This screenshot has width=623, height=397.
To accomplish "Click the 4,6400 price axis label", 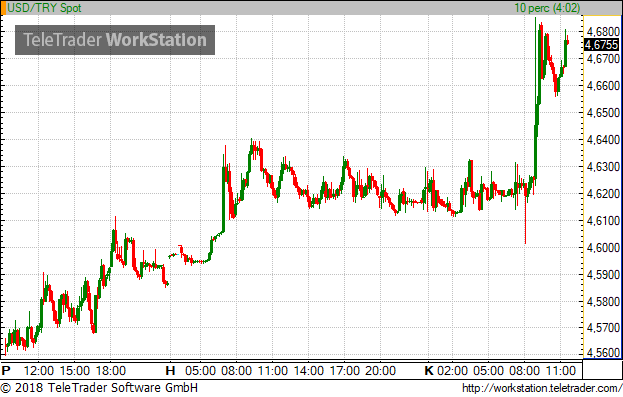I will pyautogui.click(x=603, y=139).
